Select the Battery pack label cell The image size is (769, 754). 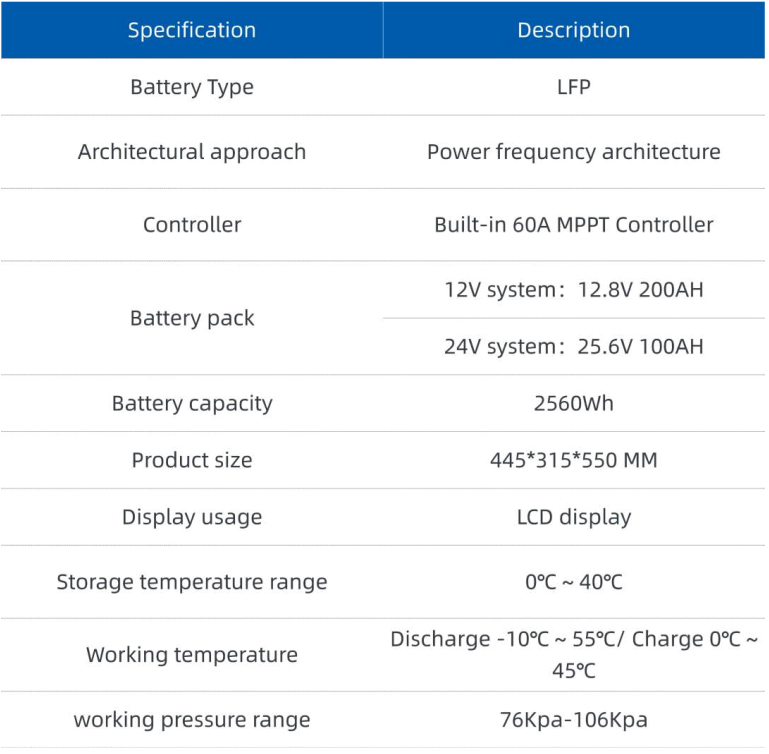coord(192,318)
